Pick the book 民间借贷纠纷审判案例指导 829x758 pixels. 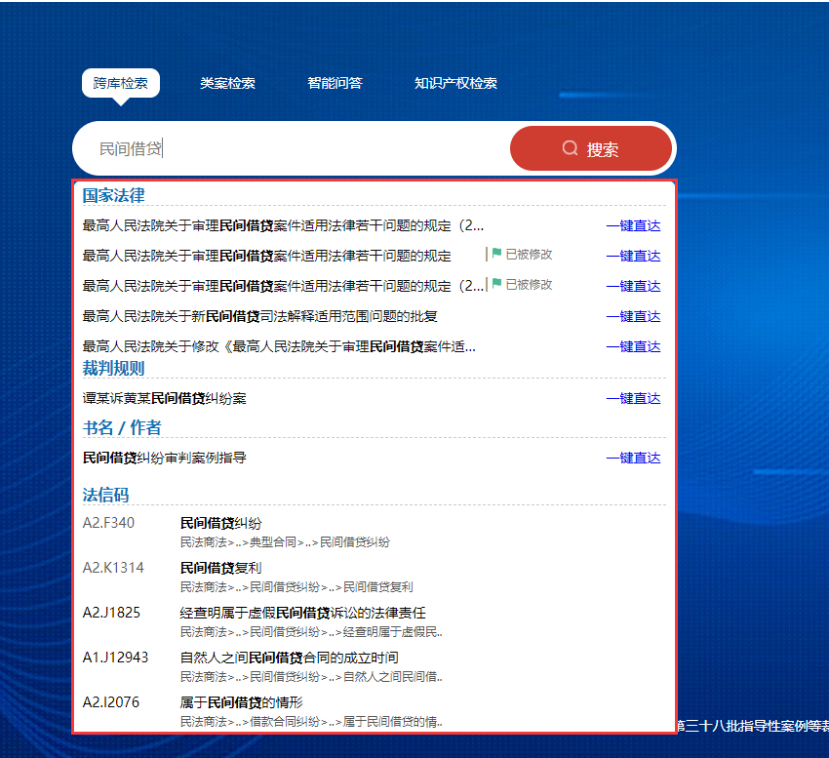pos(164,458)
